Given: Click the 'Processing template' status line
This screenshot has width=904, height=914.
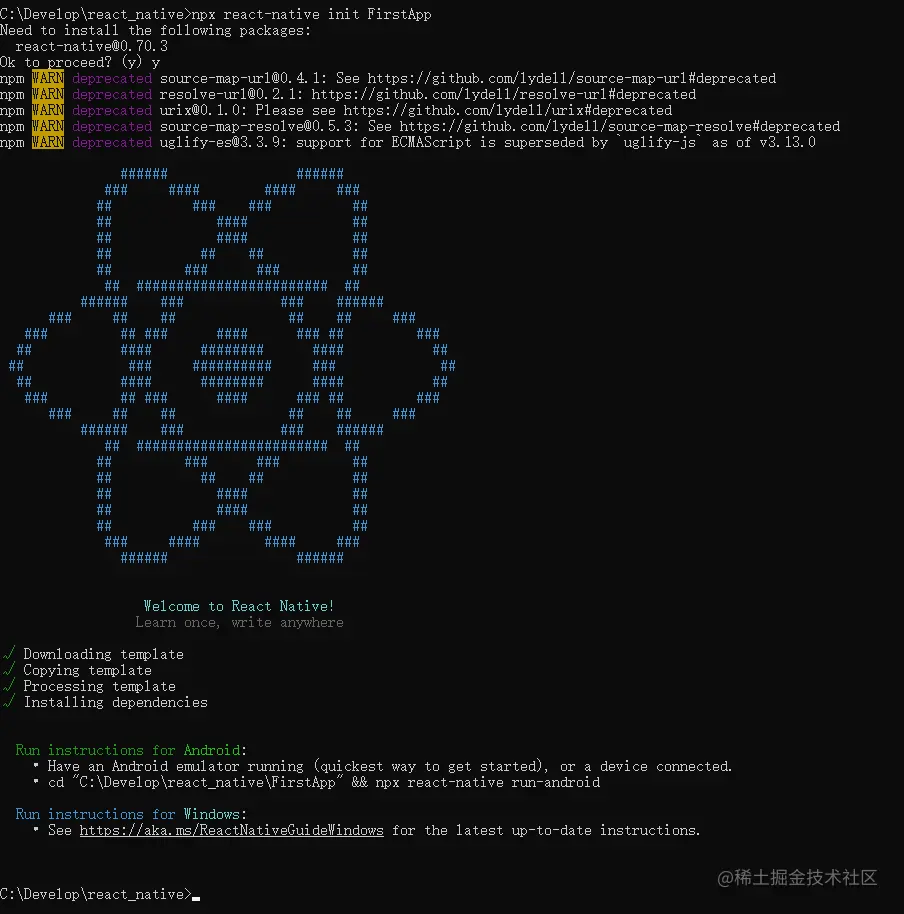Looking at the screenshot, I should [89, 686].
